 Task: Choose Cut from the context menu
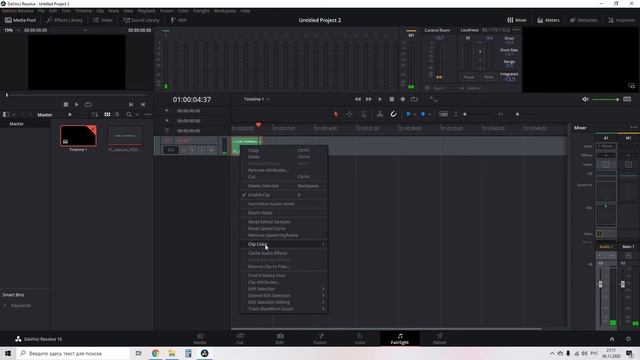[x=284, y=177]
